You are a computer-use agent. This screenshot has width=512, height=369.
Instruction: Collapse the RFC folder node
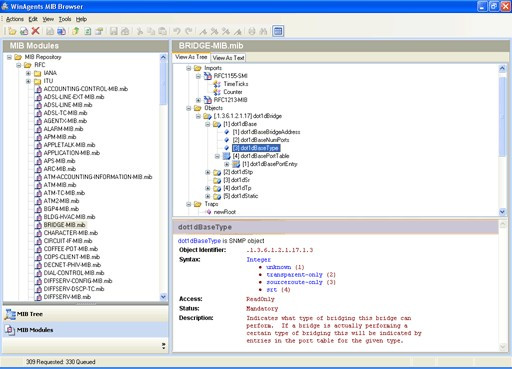pos(19,65)
